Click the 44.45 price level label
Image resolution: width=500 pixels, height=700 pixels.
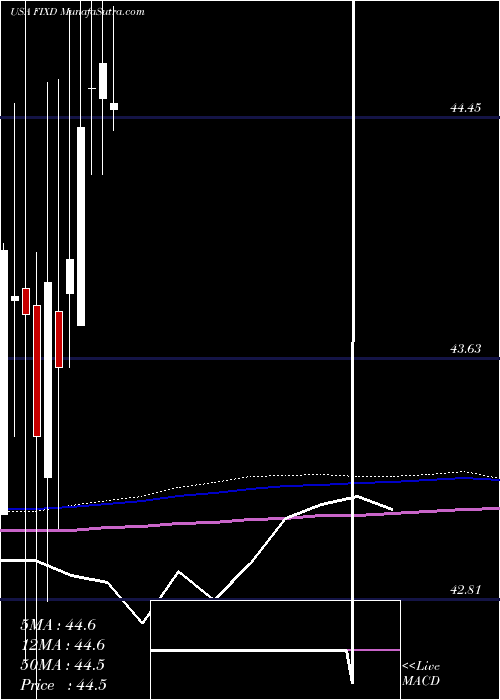(x=466, y=108)
